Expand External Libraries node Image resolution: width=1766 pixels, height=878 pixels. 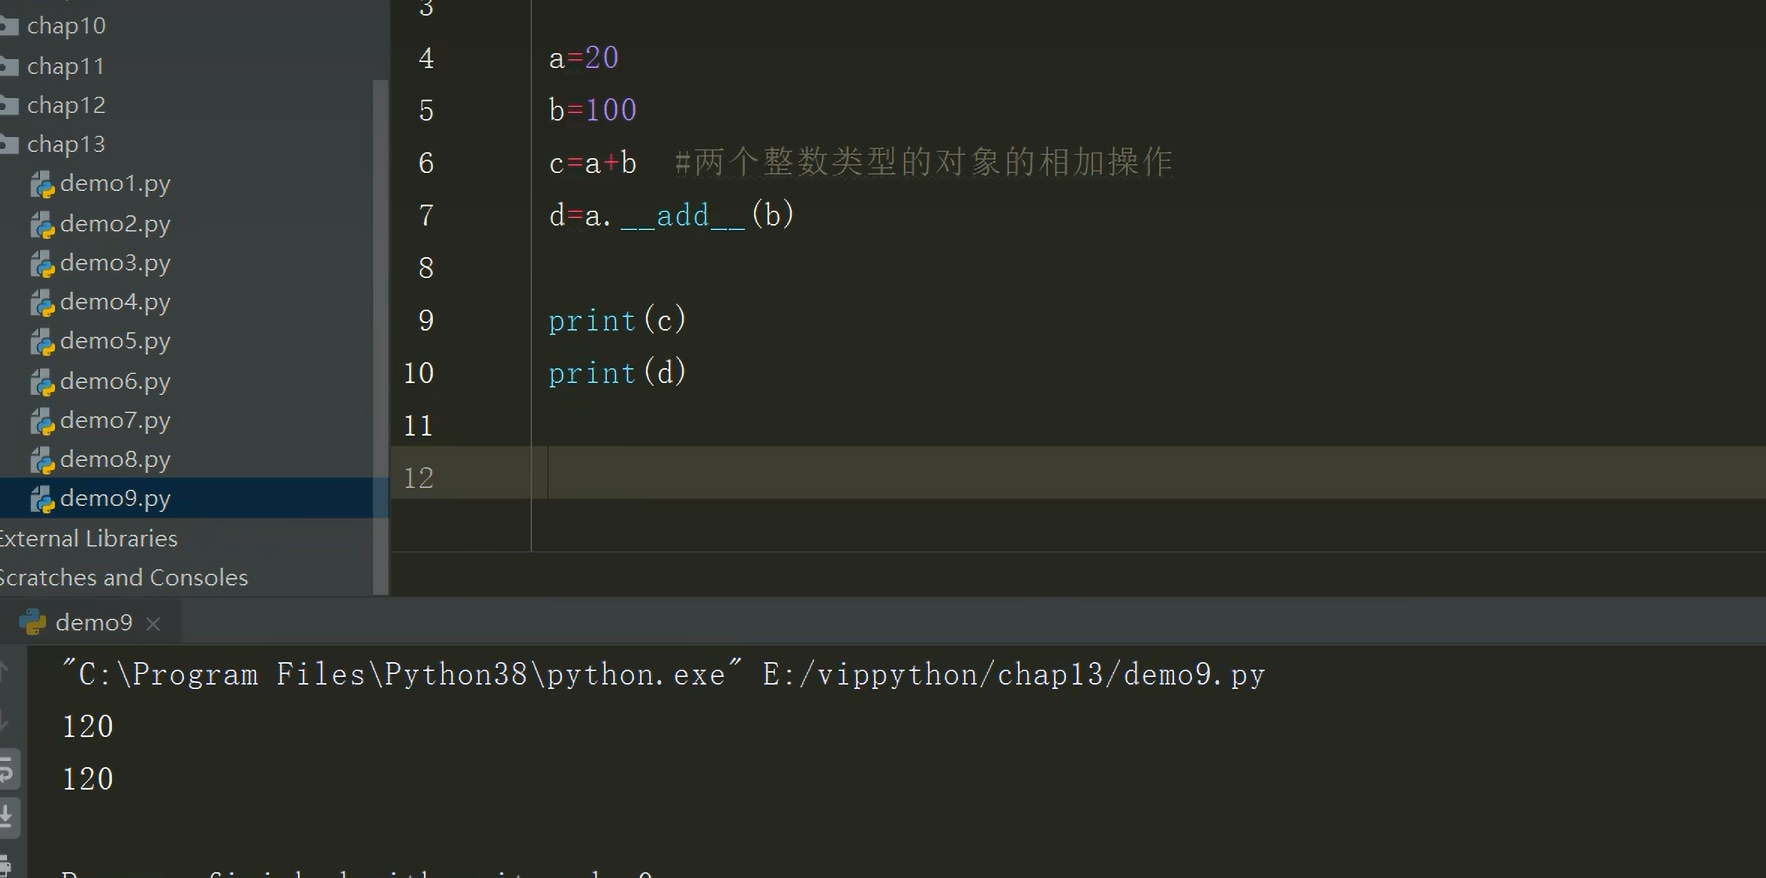click(x=88, y=538)
